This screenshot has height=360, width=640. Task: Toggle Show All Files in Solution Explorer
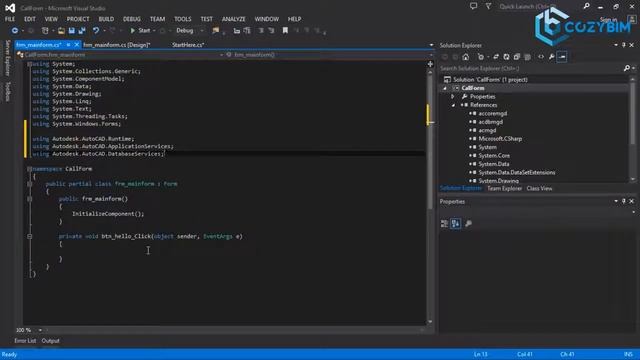click(x=527, y=57)
